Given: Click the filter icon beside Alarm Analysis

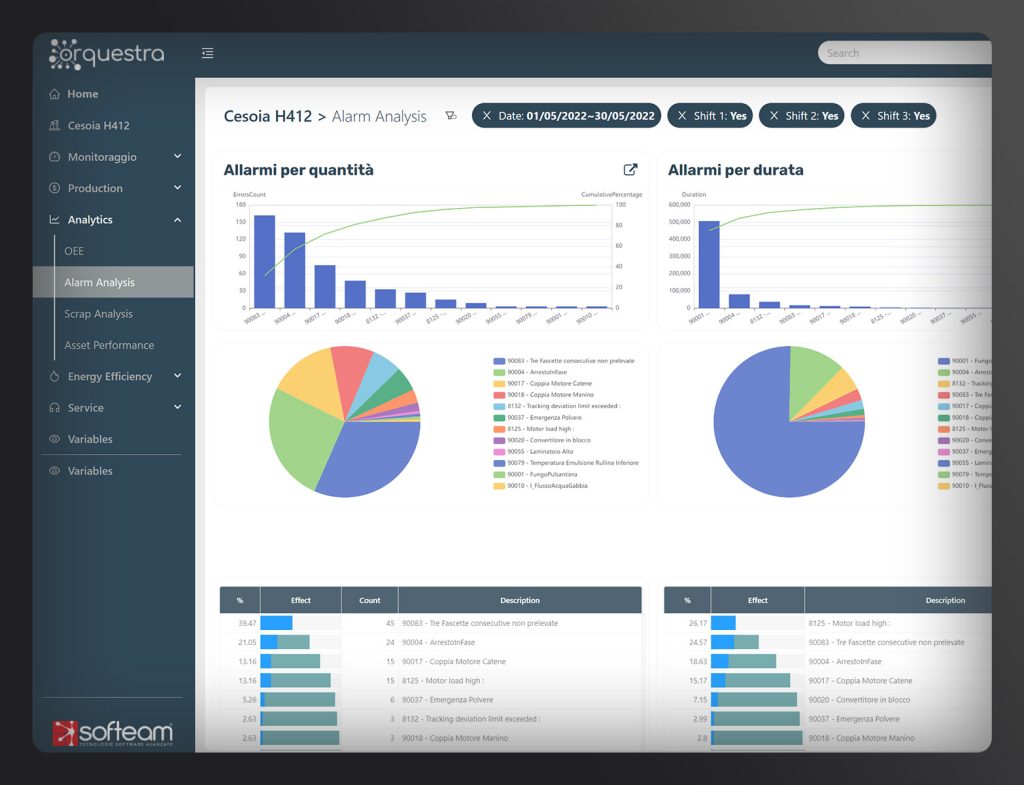Looking at the screenshot, I should pyautogui.click(x=451, y=116).
